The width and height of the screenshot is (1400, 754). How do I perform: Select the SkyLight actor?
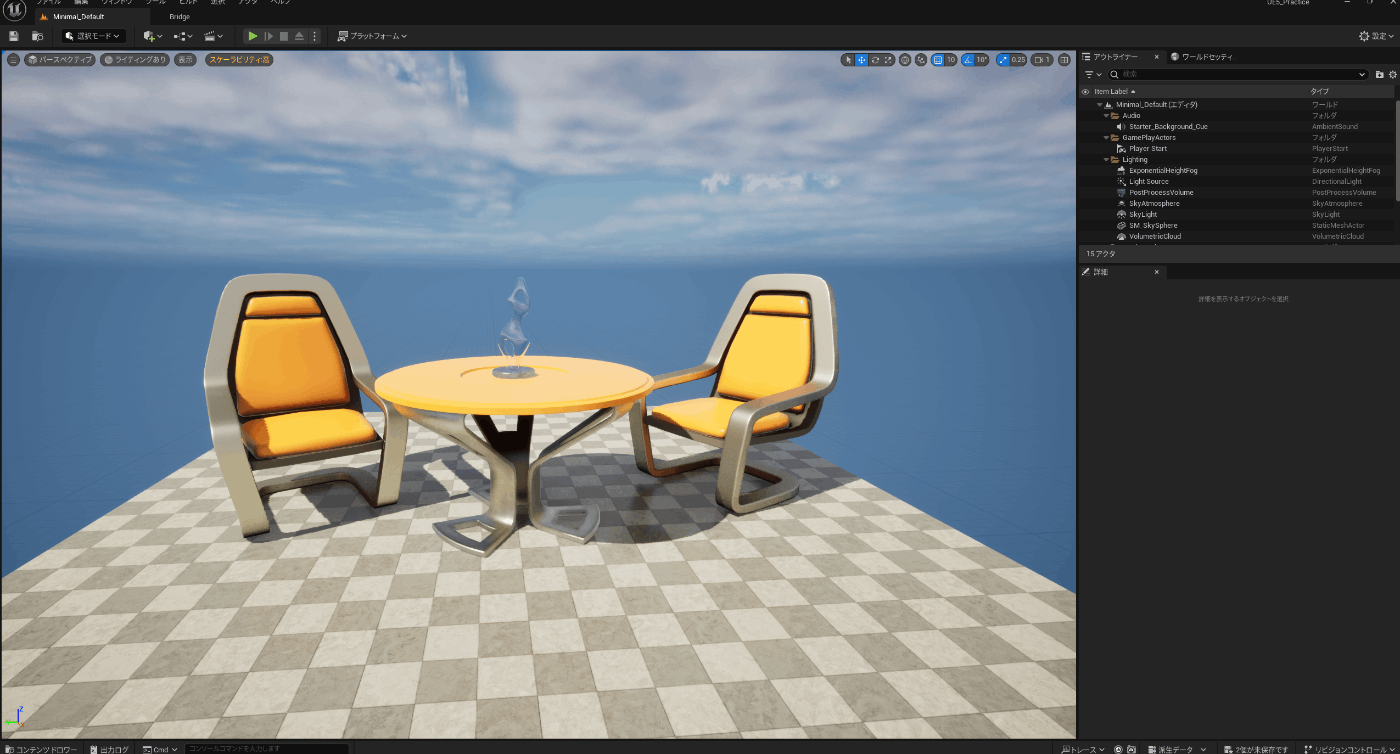click(x=1143, y=214)
